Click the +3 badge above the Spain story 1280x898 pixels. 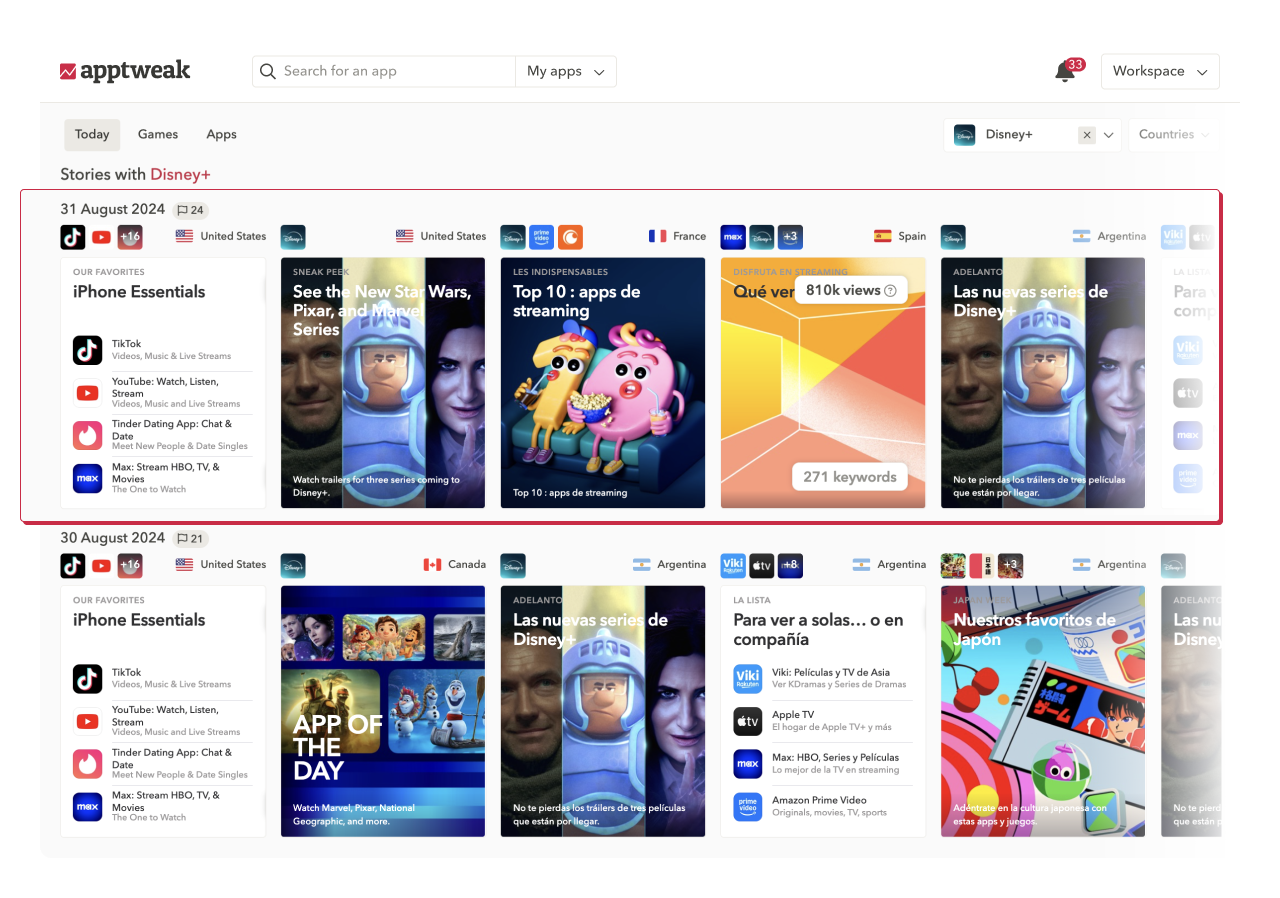pyautogui.click(x=790, y=237)
